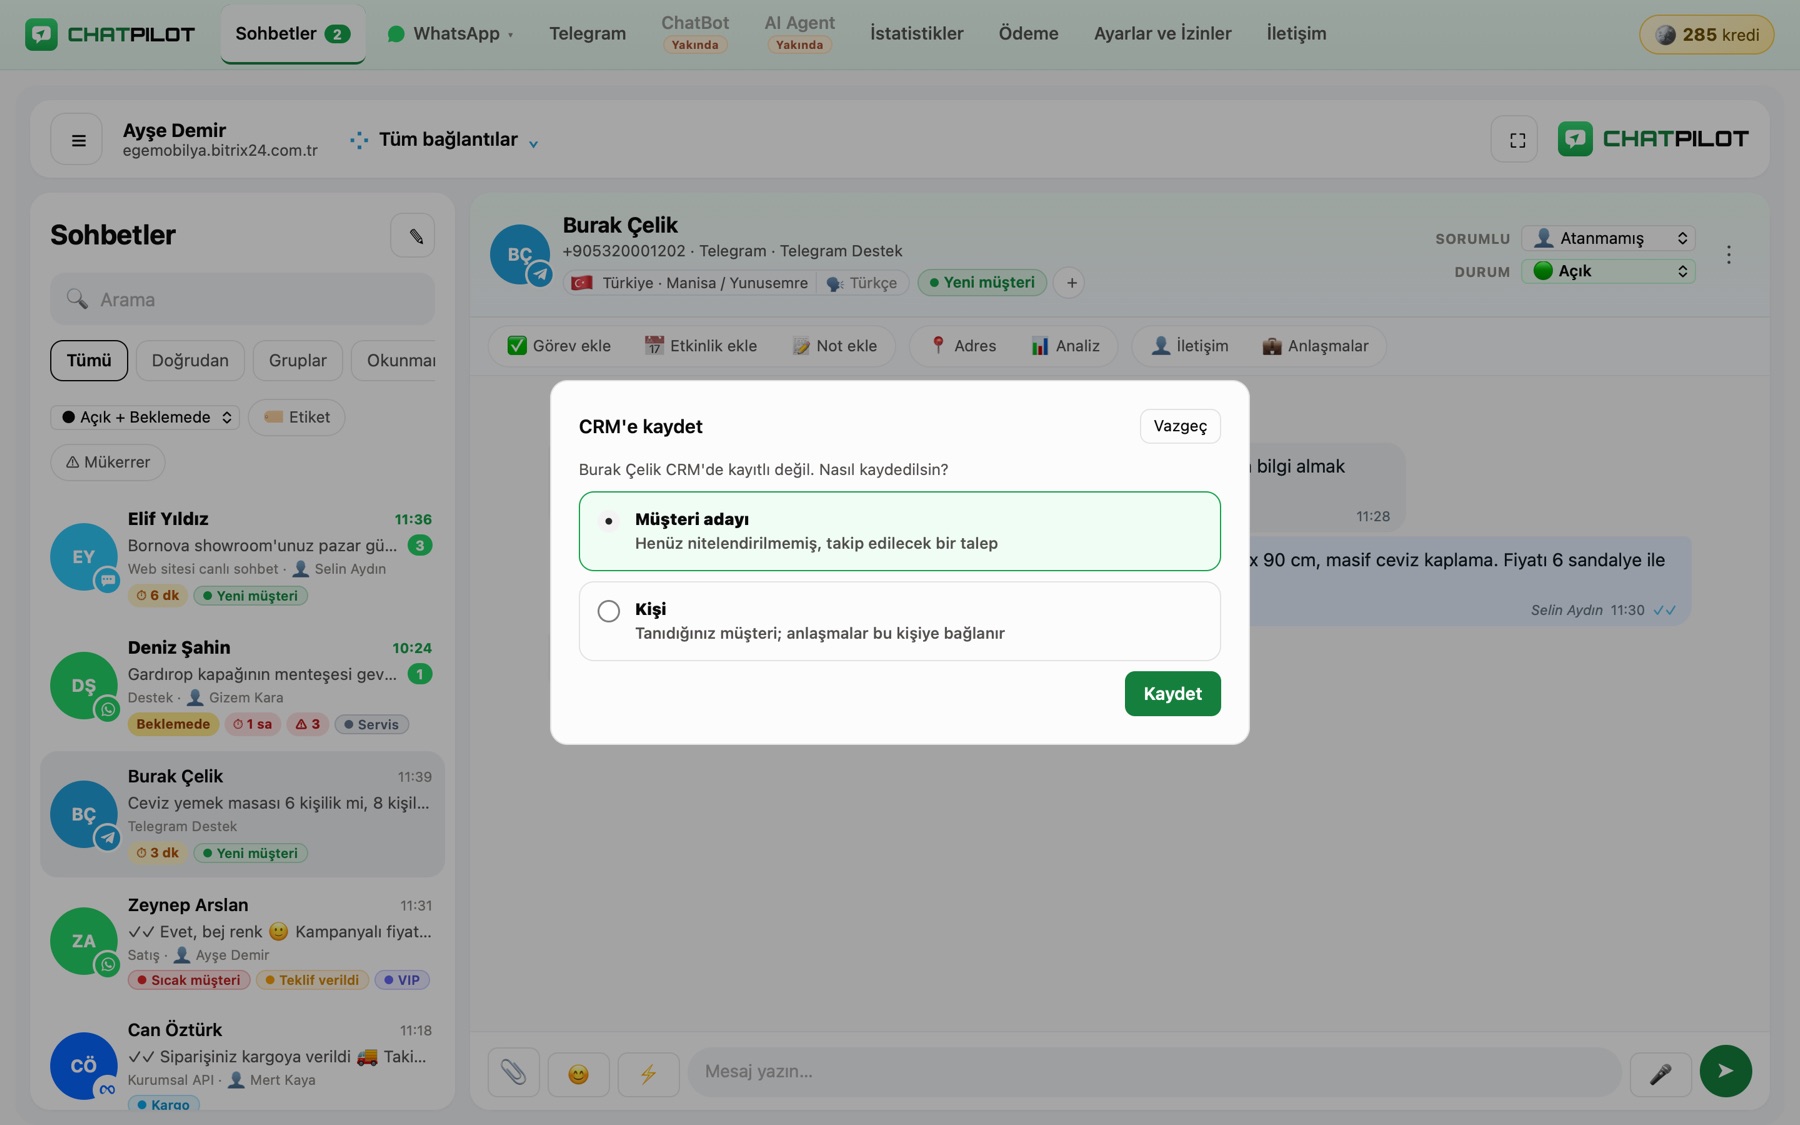The height and width of the screenshot is (1125, 1800).
Task: Open Elif Yıldız conversation
Action: (242, 557)
